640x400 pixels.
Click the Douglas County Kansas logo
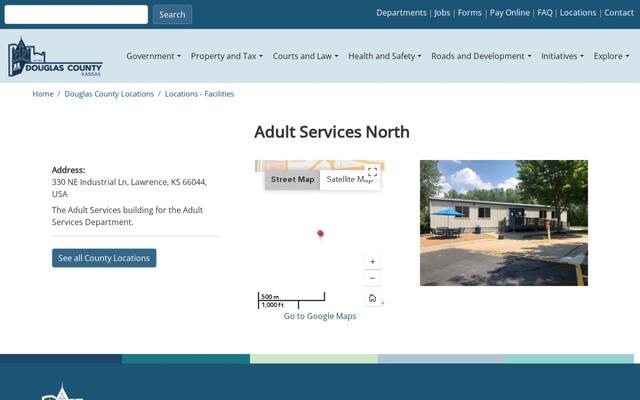pyautogui.click(x=55, y=57)
